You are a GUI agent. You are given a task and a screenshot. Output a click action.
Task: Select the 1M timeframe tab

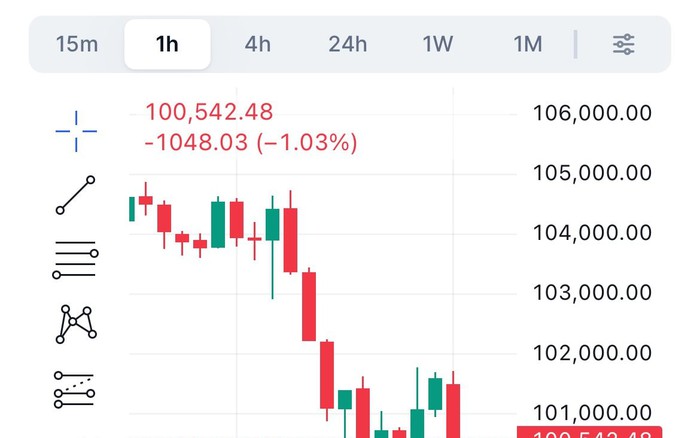point(527,44)
